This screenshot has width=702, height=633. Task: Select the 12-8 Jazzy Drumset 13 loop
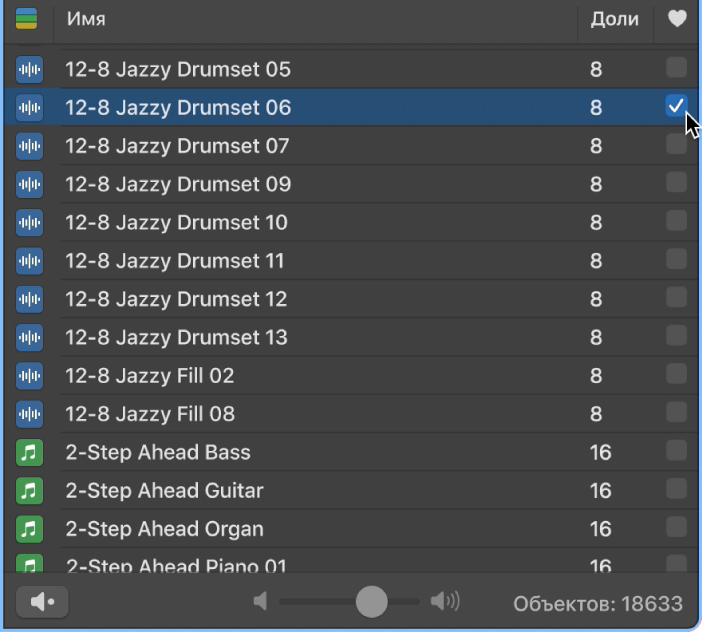[176, 338]
